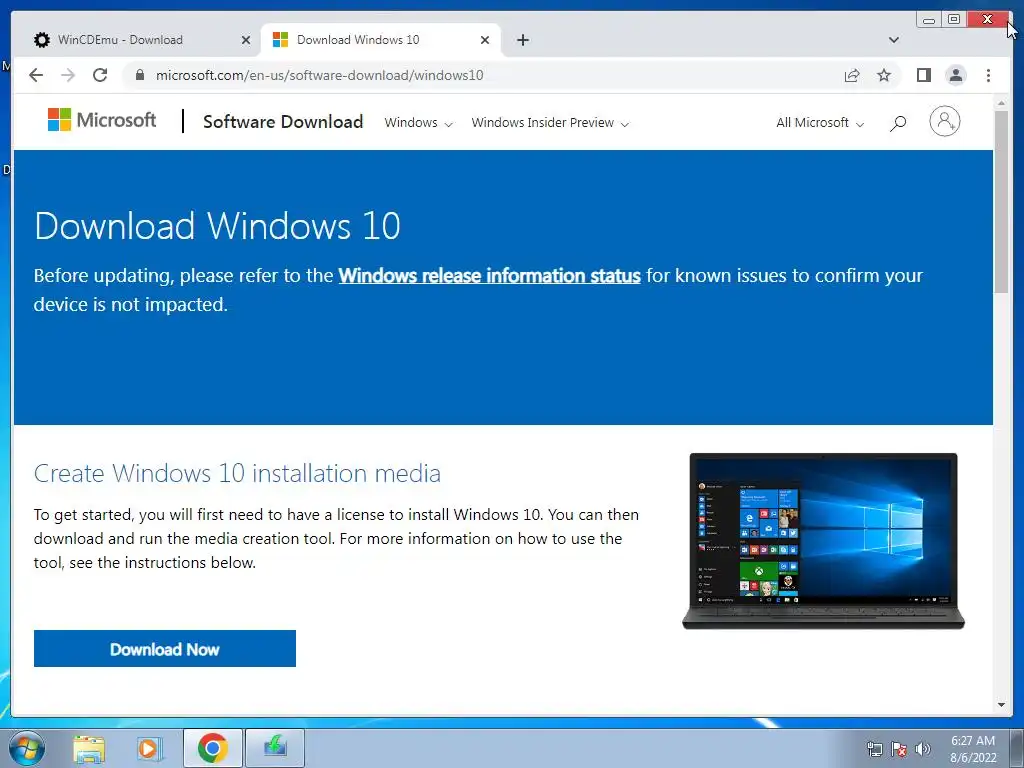Open the Chrome profile avatar
1024x768 pixels.
pos(955,75)
